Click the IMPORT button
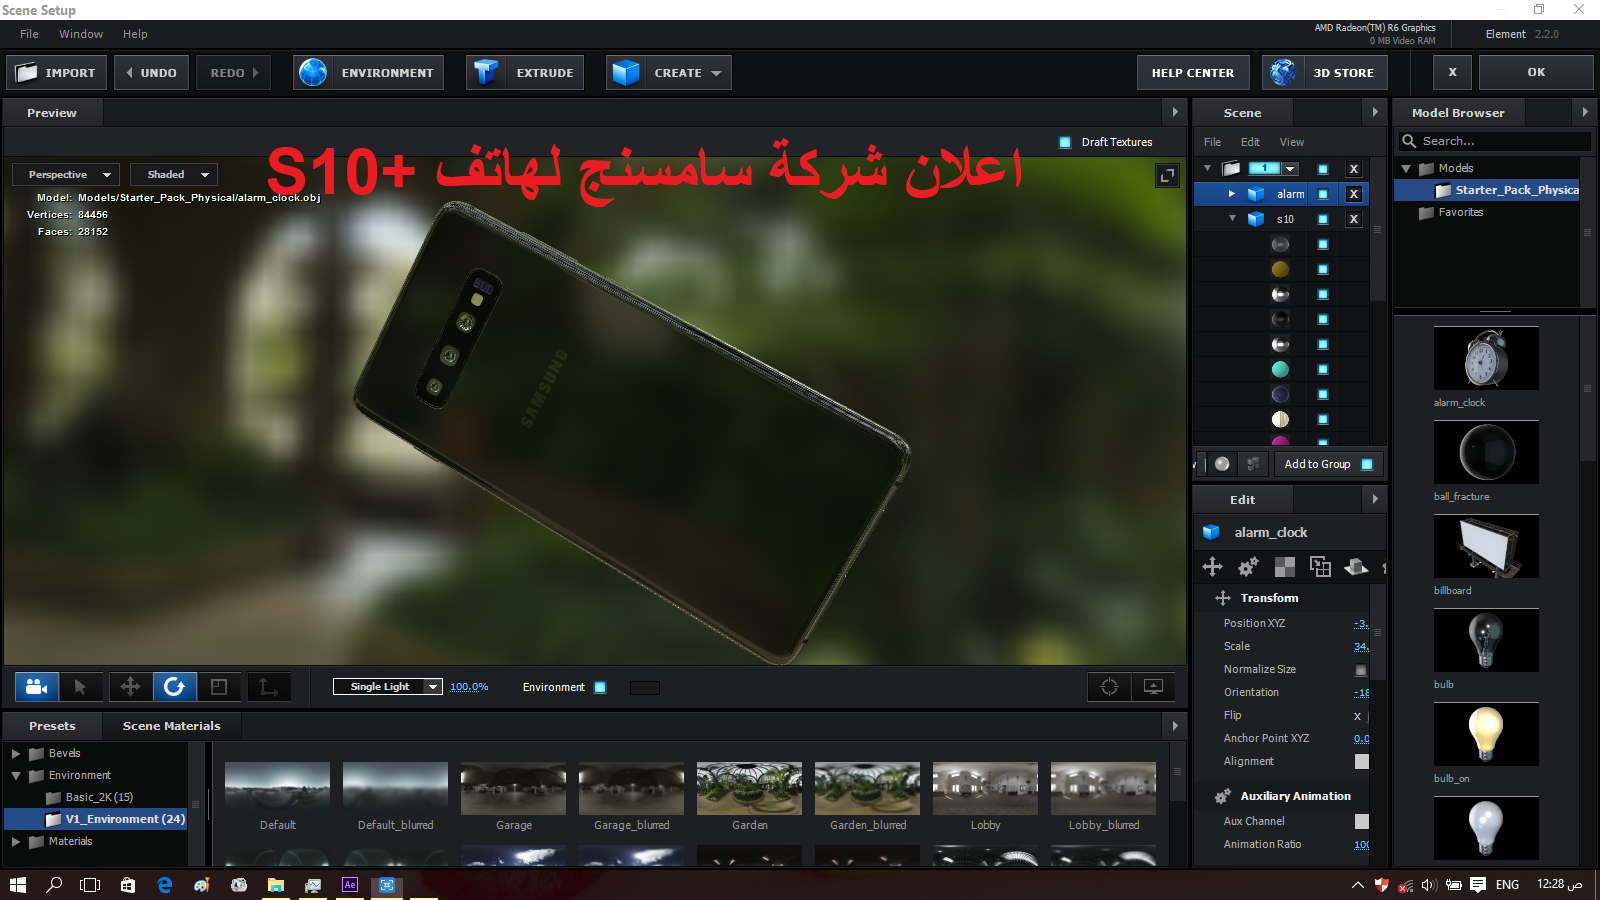The image size is (1600, 900). 57,73
